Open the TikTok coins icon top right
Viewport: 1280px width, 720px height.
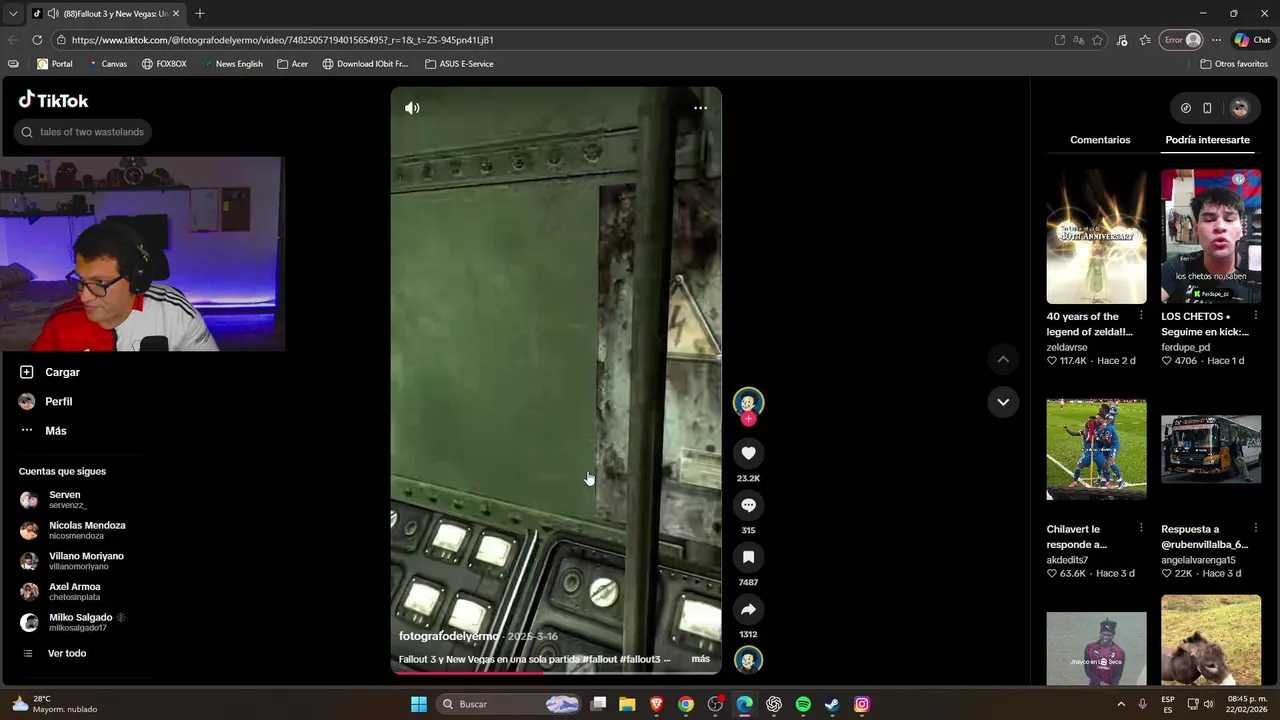[1186, 108]
